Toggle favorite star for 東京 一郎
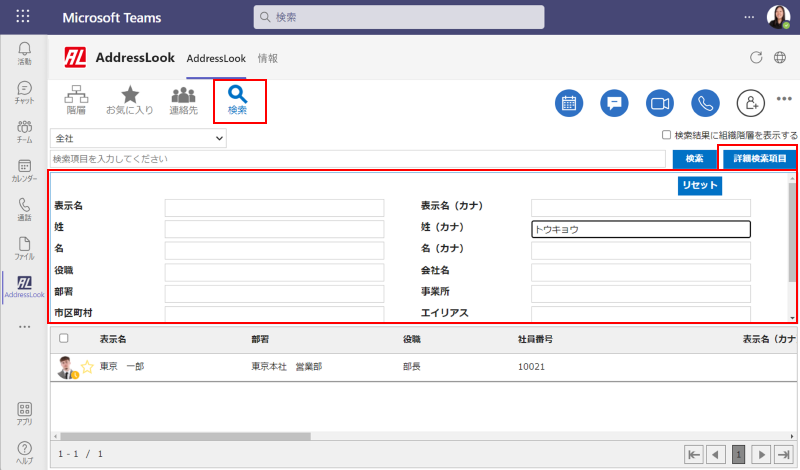Image resolution: width=800 pixels, height=470 pixels. [x=87, y=367]
